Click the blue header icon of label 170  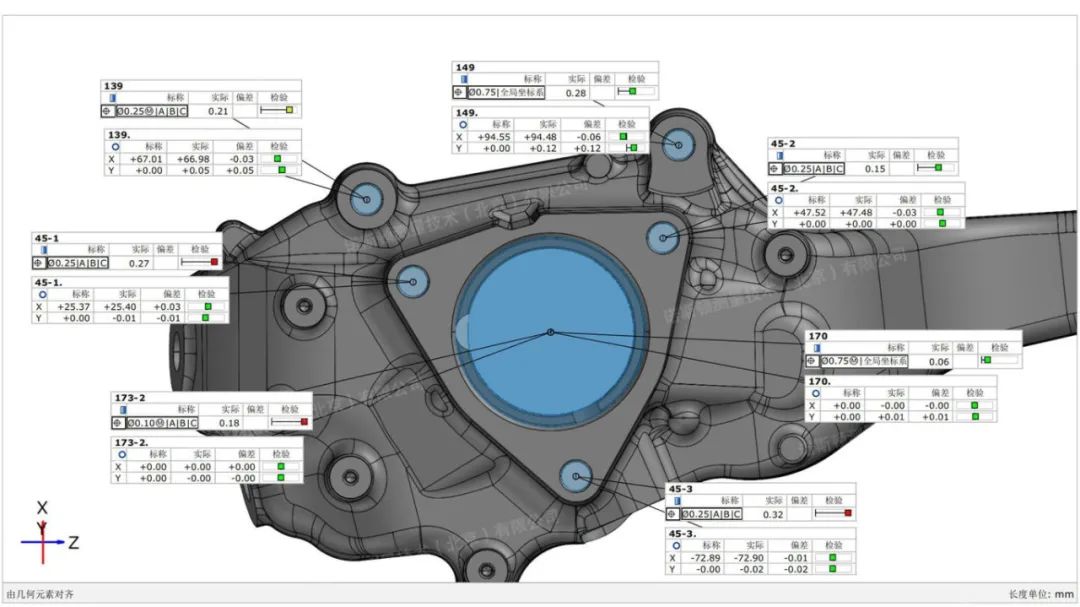[x=817, y=348]
